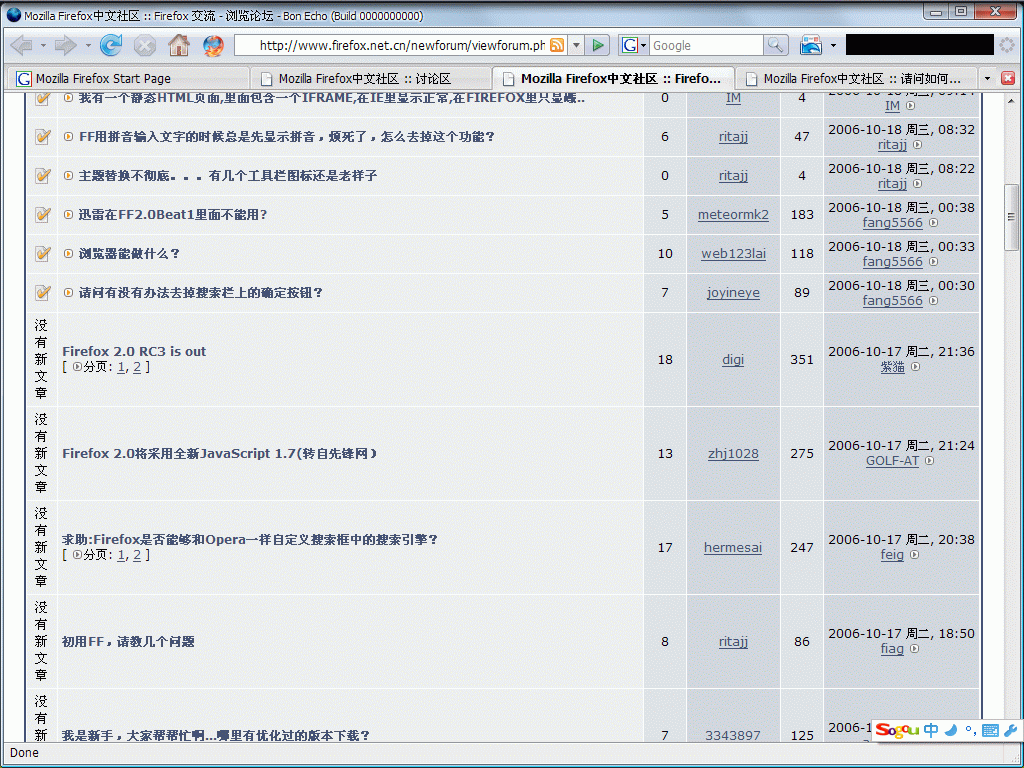
Task: View latest post icon next to fiag
Action: tap(914, 648)
